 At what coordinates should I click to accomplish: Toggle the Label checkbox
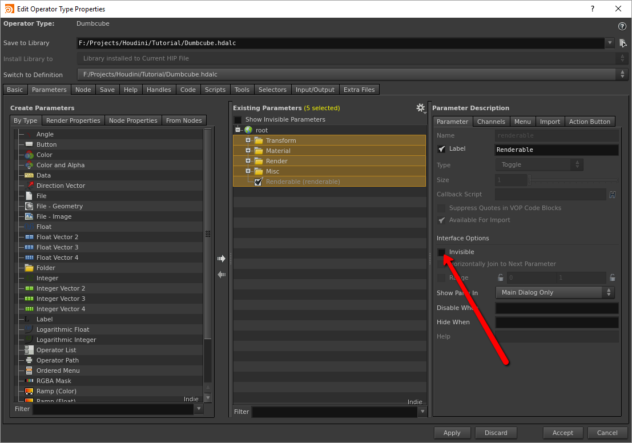pos(441,148)
